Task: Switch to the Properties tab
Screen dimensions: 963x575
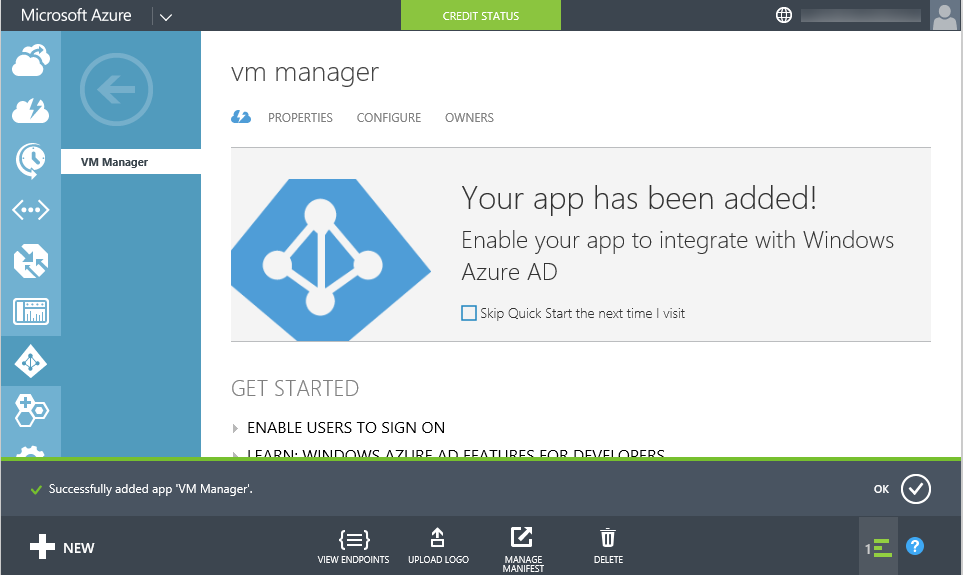Action: (300, 117)
